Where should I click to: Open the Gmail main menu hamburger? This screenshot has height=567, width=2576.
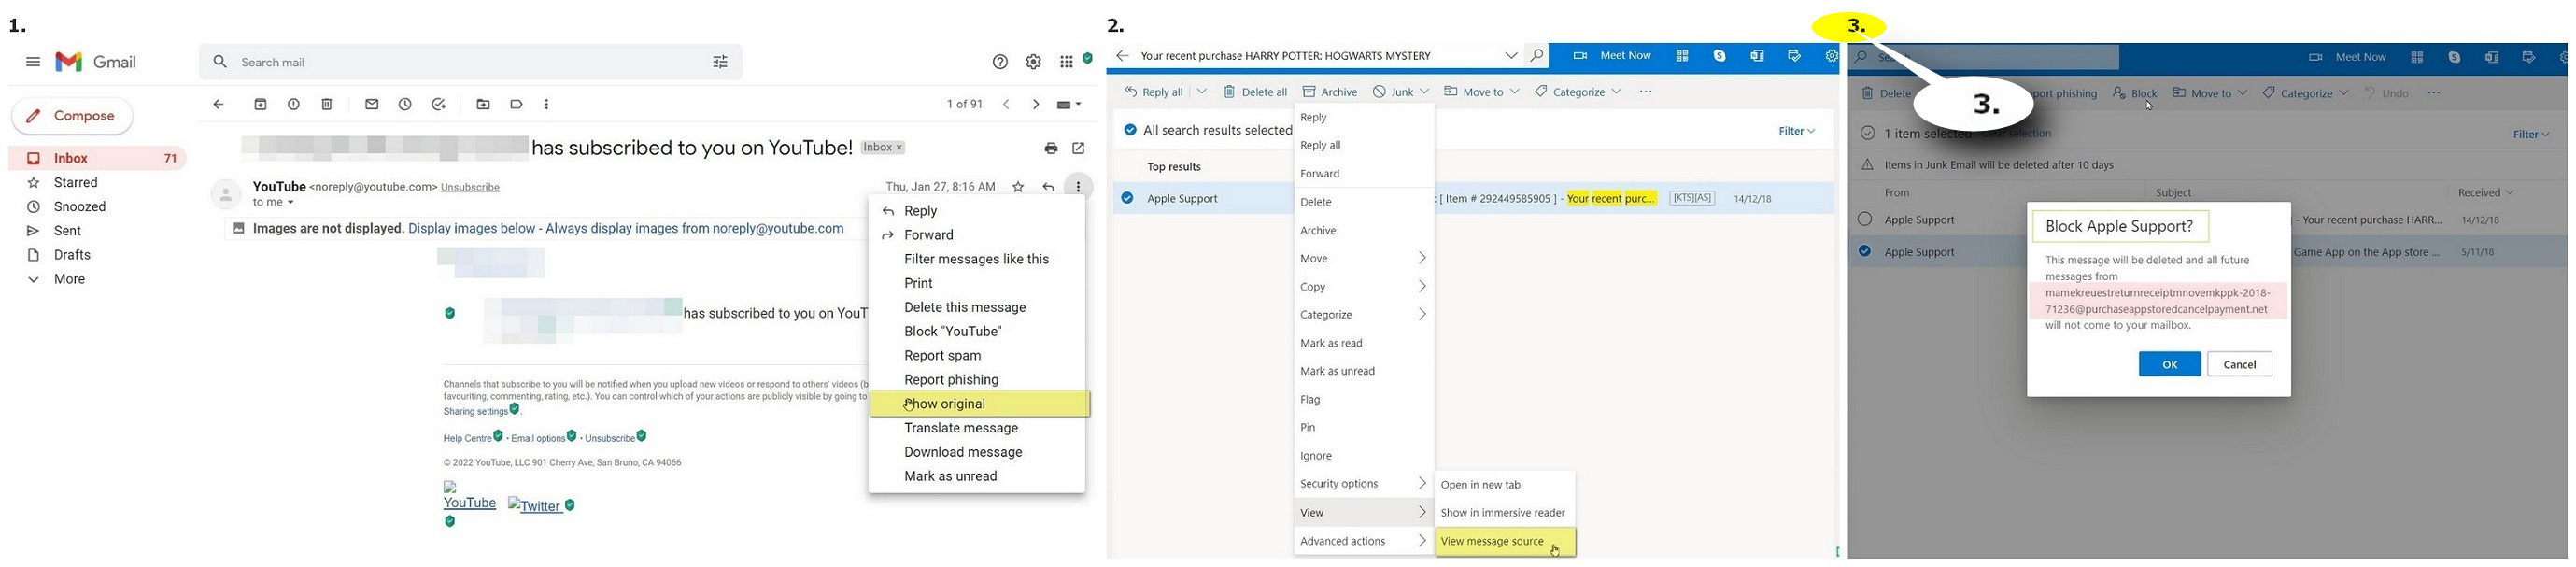pyautogui.click(x=33, y=62)
